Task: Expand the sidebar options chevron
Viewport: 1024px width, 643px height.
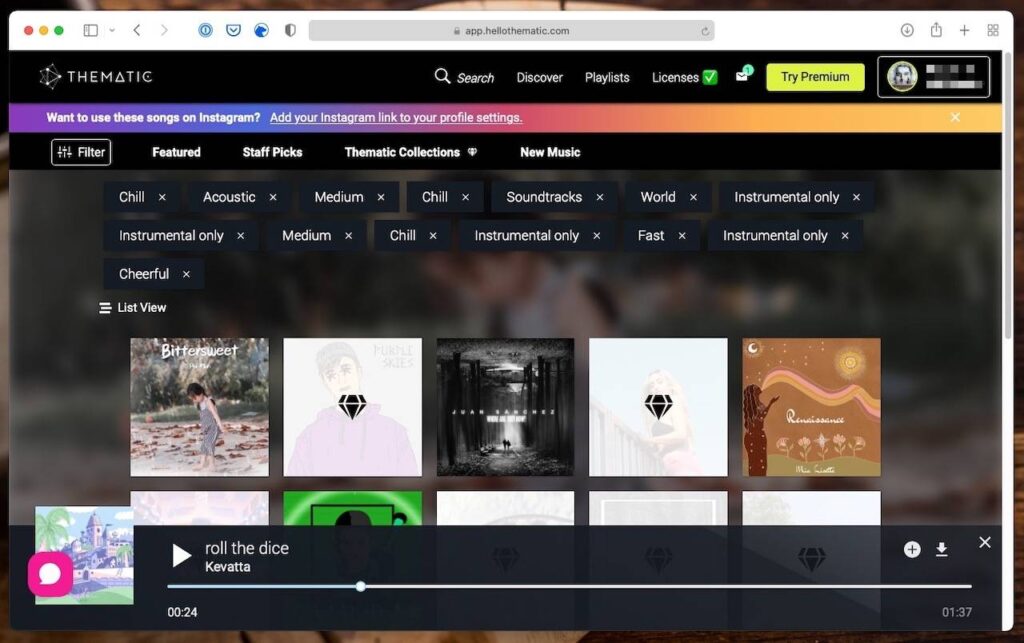Action: pos(112,30)
